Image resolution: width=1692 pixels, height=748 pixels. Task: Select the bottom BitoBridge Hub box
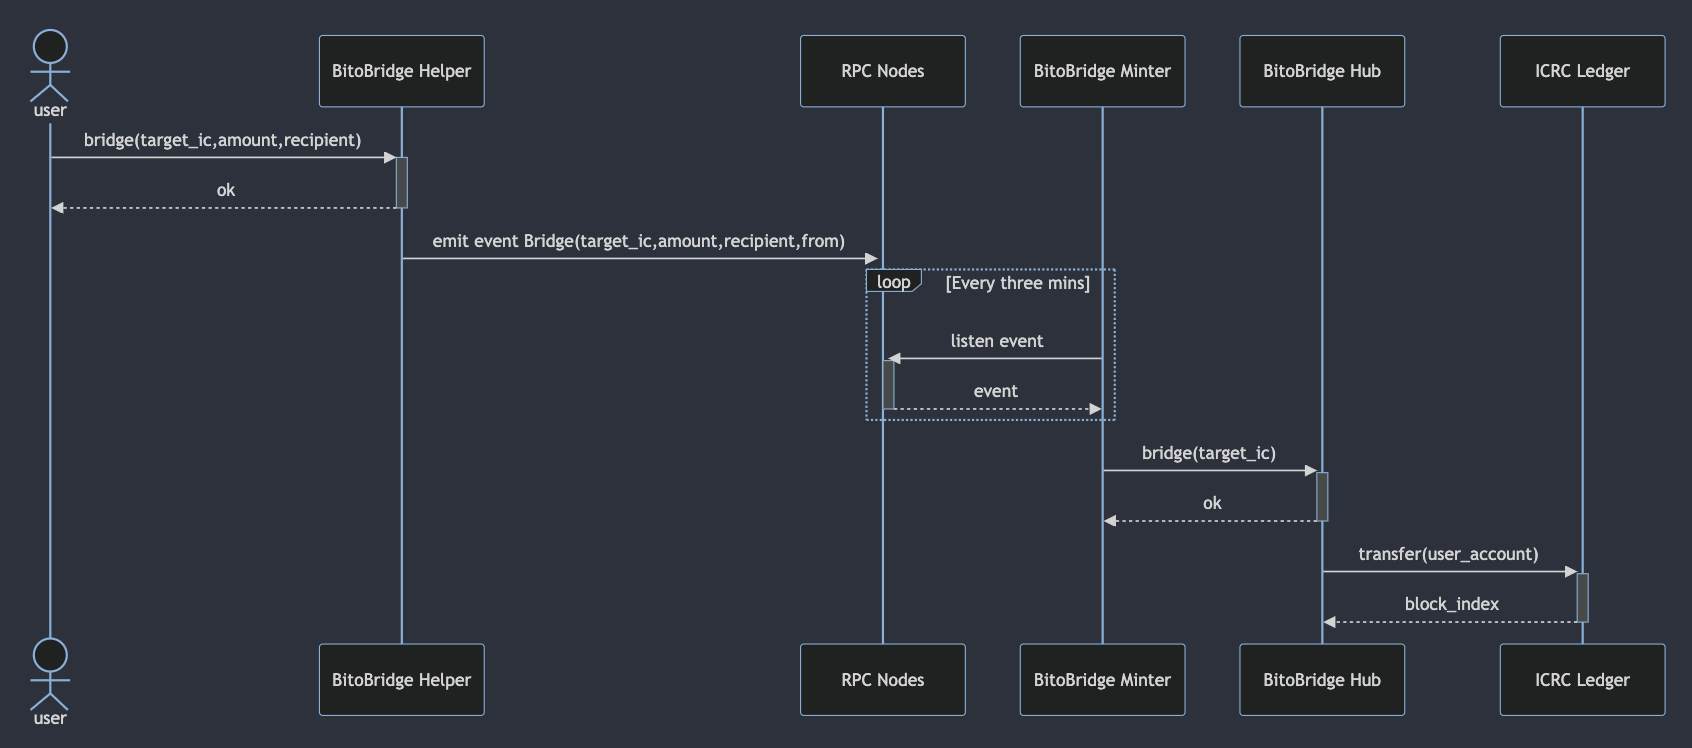pyautogui.click(x=1321, y=680)
